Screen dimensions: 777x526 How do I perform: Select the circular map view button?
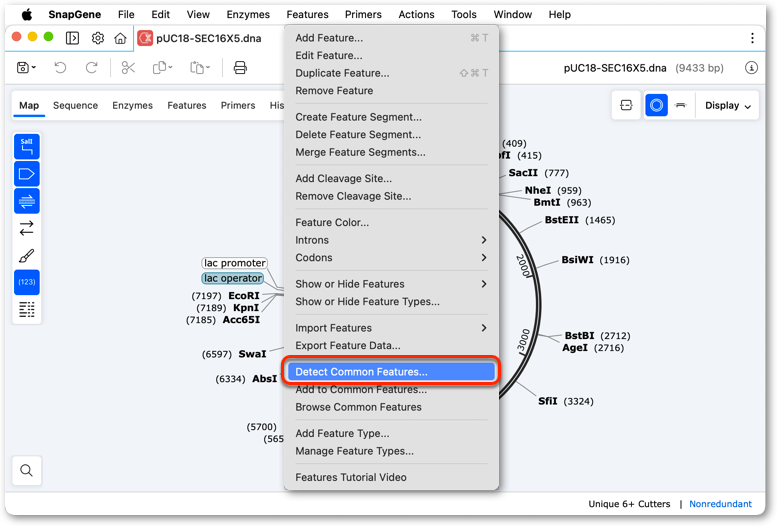click(x=656, y=105)
